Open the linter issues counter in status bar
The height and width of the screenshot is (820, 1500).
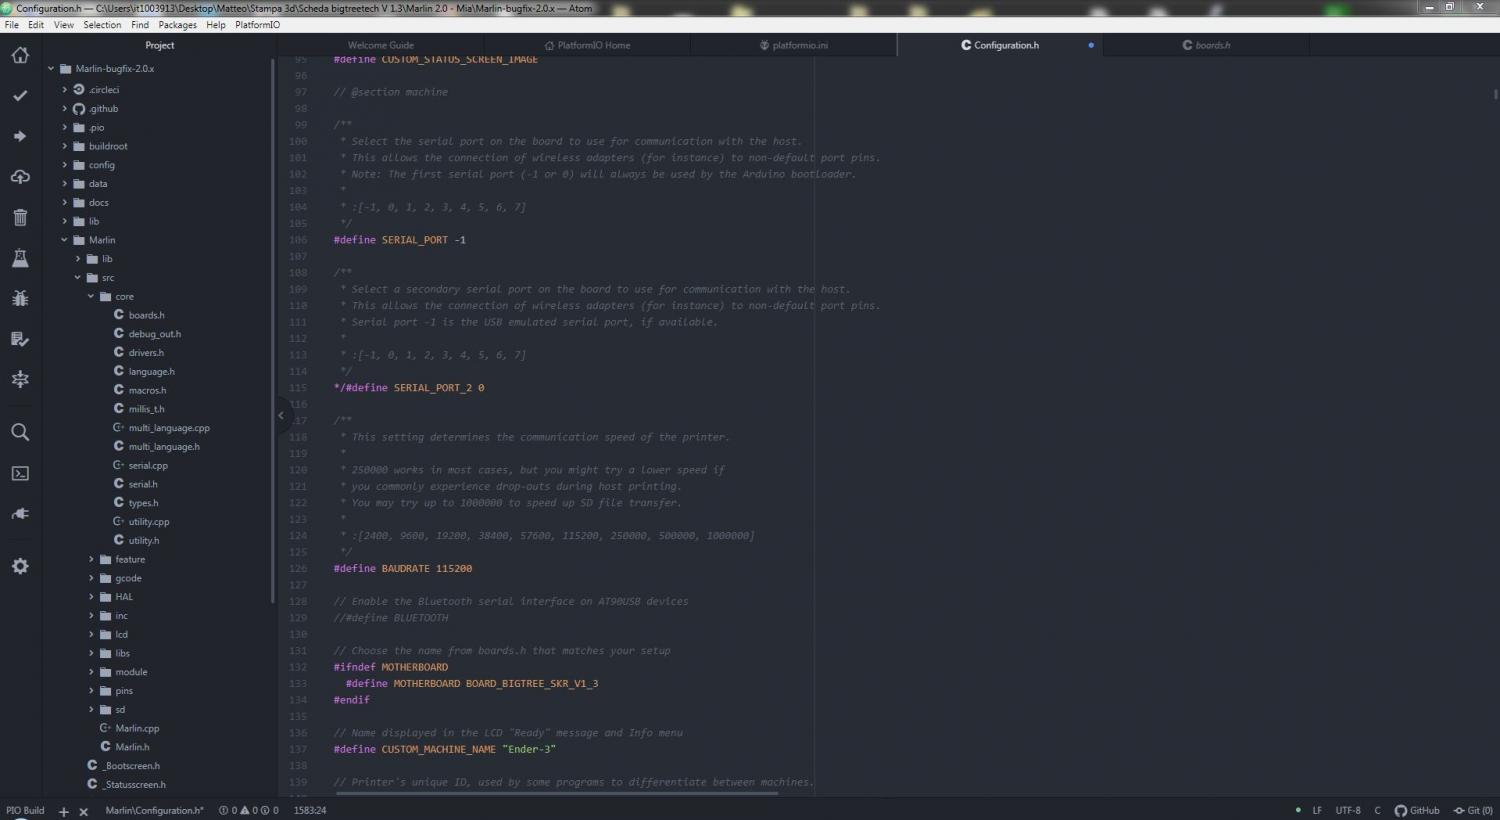point(249,811)
